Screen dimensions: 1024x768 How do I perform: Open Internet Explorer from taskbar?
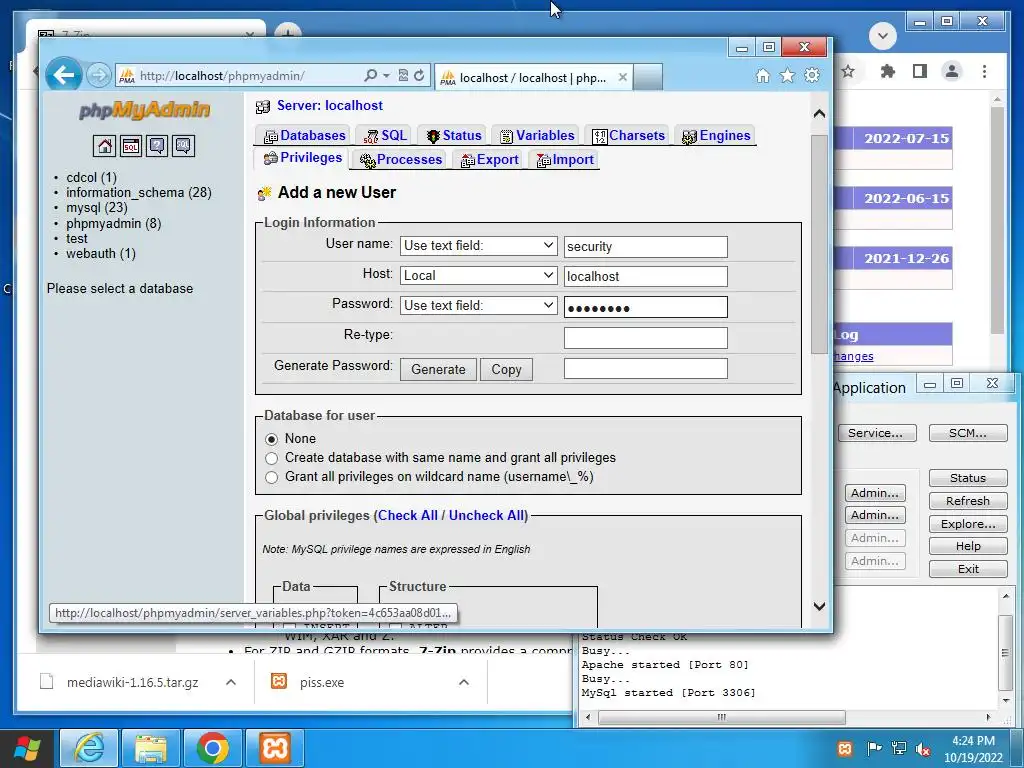point(89,748)
